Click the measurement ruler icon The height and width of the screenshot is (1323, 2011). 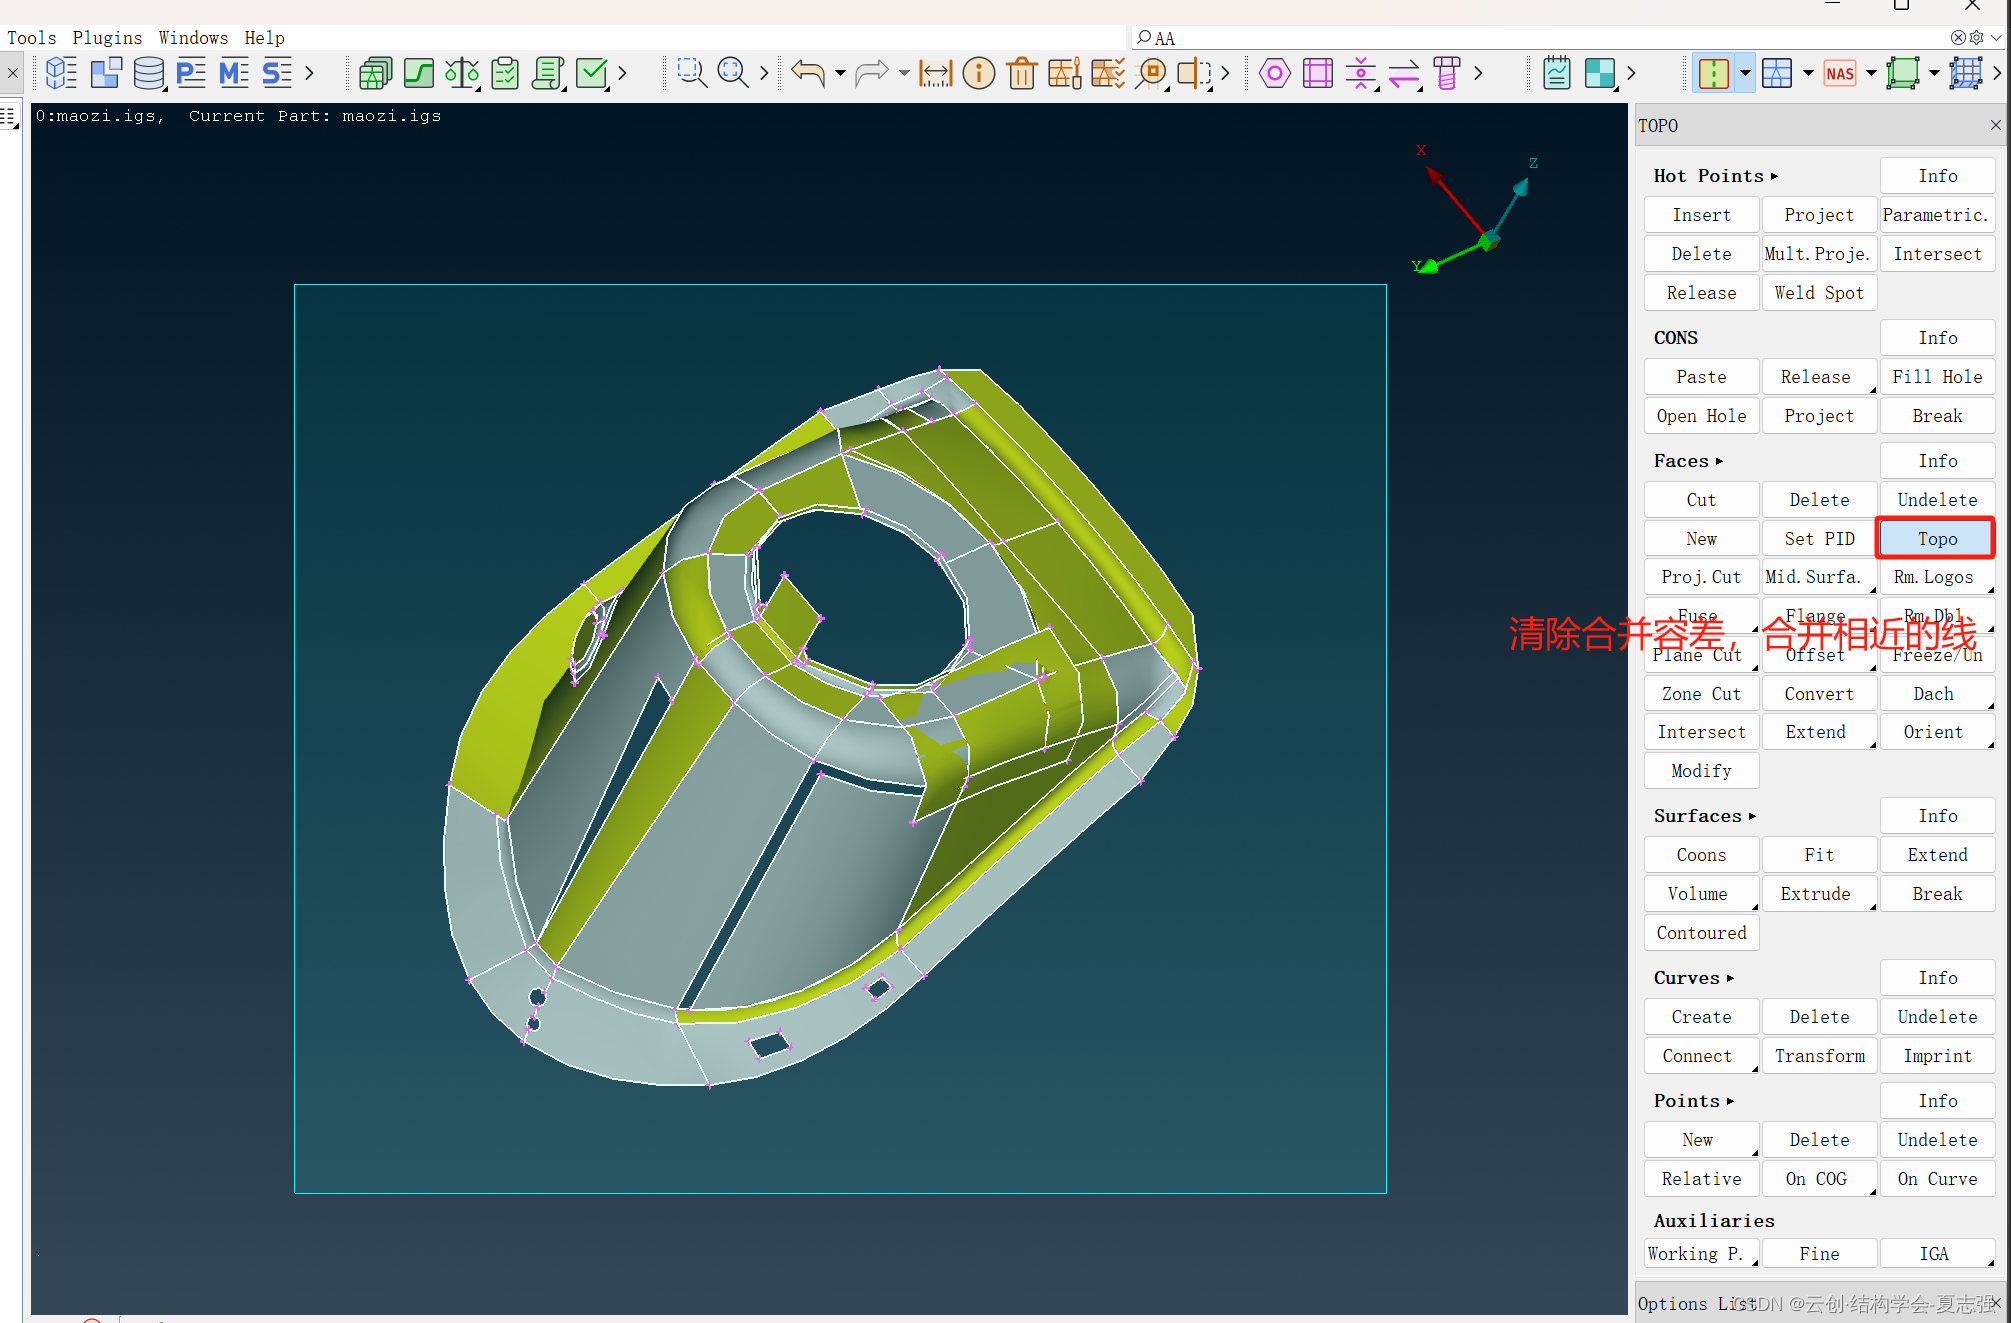(x=935, y=73)
